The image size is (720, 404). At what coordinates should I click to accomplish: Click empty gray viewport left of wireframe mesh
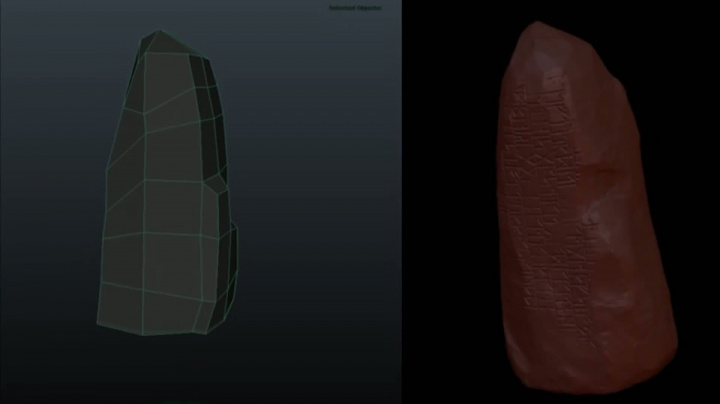pyautogui.click(x=50, y=200)
